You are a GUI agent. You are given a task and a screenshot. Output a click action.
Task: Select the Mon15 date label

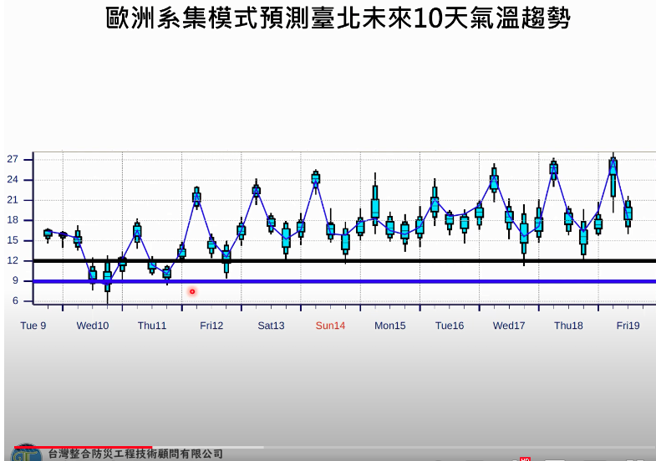(390, 325)
